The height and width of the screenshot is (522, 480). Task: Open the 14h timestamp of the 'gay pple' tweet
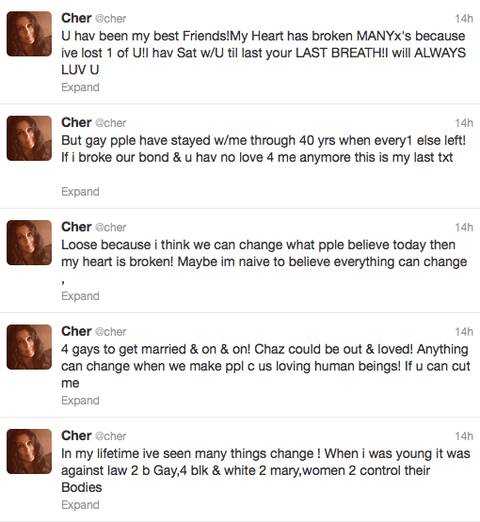point(464,123)
